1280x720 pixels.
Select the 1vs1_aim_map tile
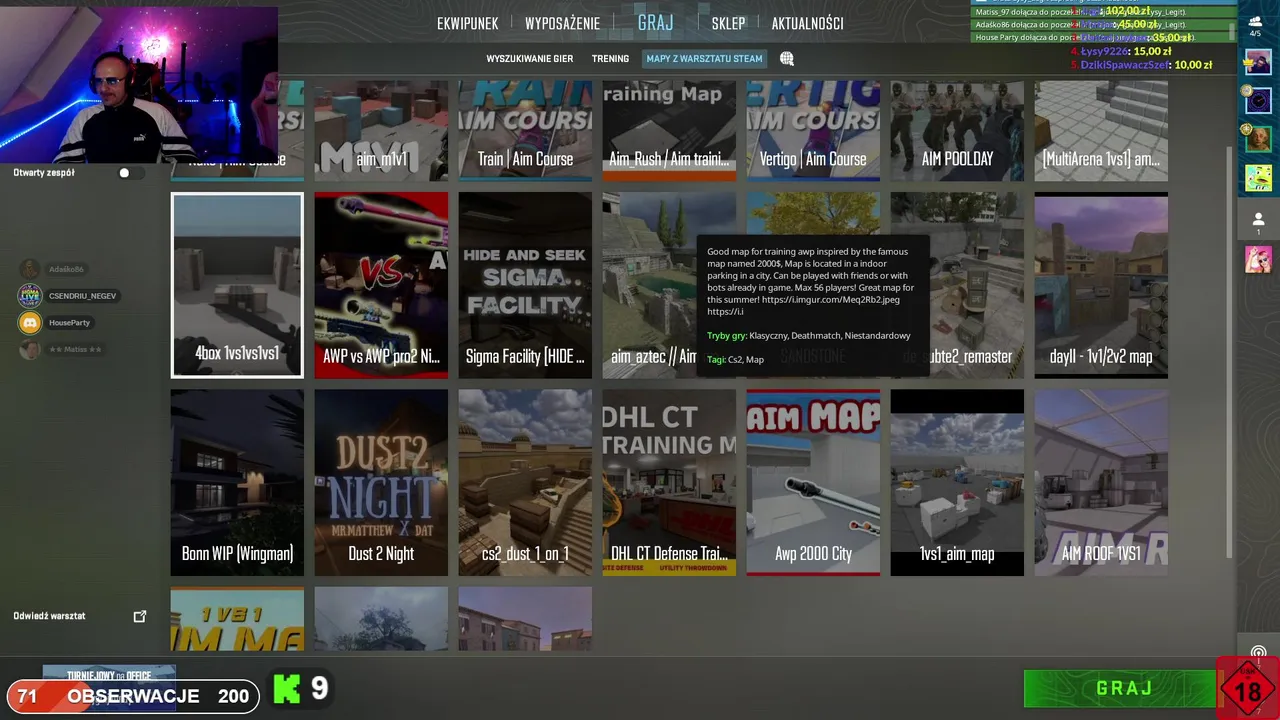point(957,482)
